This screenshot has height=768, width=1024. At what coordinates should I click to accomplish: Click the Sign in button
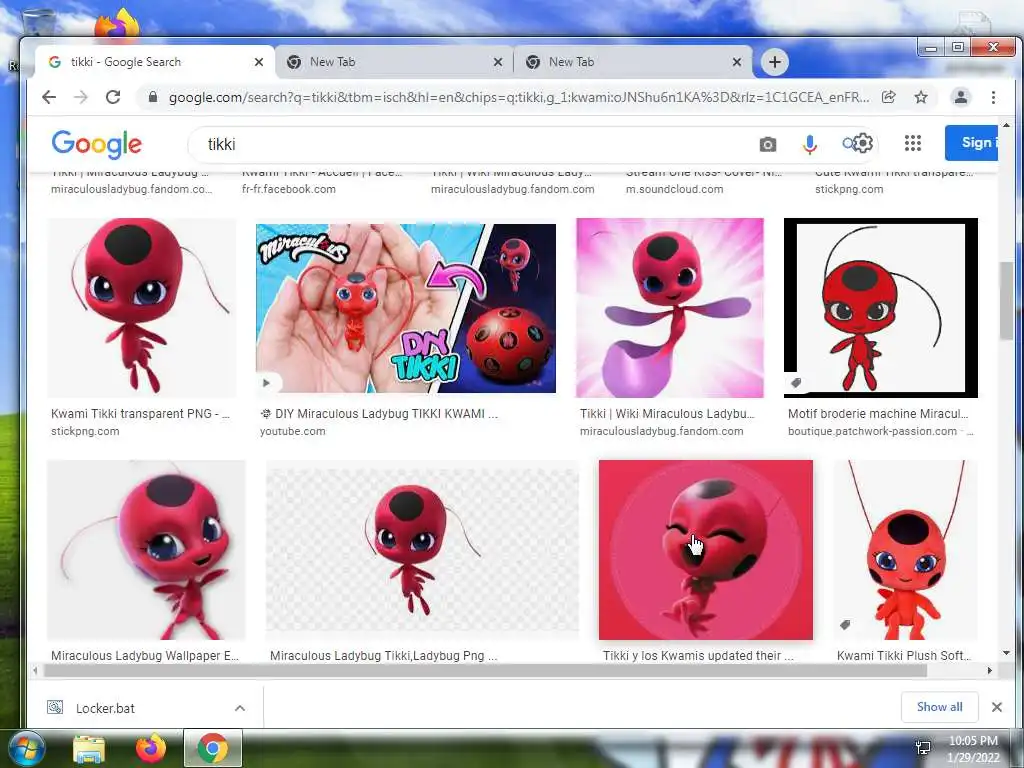972,142
